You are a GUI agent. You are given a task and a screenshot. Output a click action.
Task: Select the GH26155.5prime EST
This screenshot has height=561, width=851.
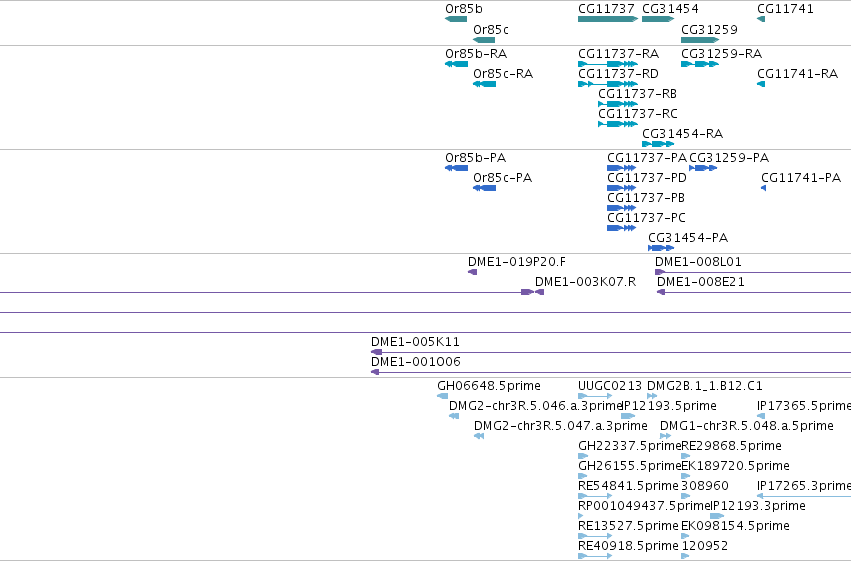coord(582,476)
